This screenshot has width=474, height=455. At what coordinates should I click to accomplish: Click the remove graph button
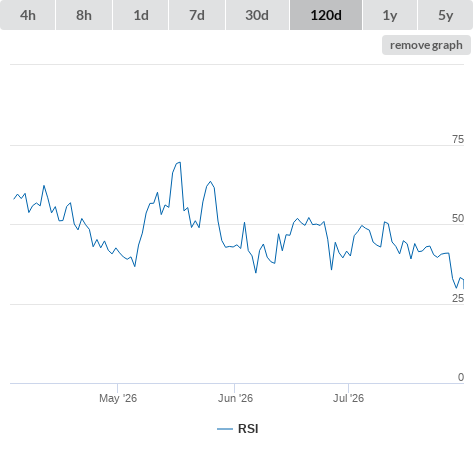[426, 45]
